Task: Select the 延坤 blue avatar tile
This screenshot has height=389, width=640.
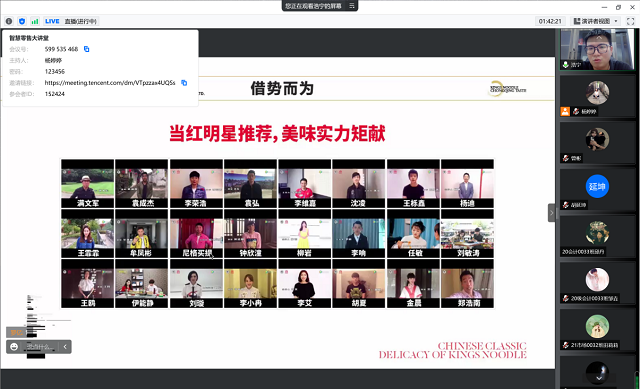Action: point(597,186)
